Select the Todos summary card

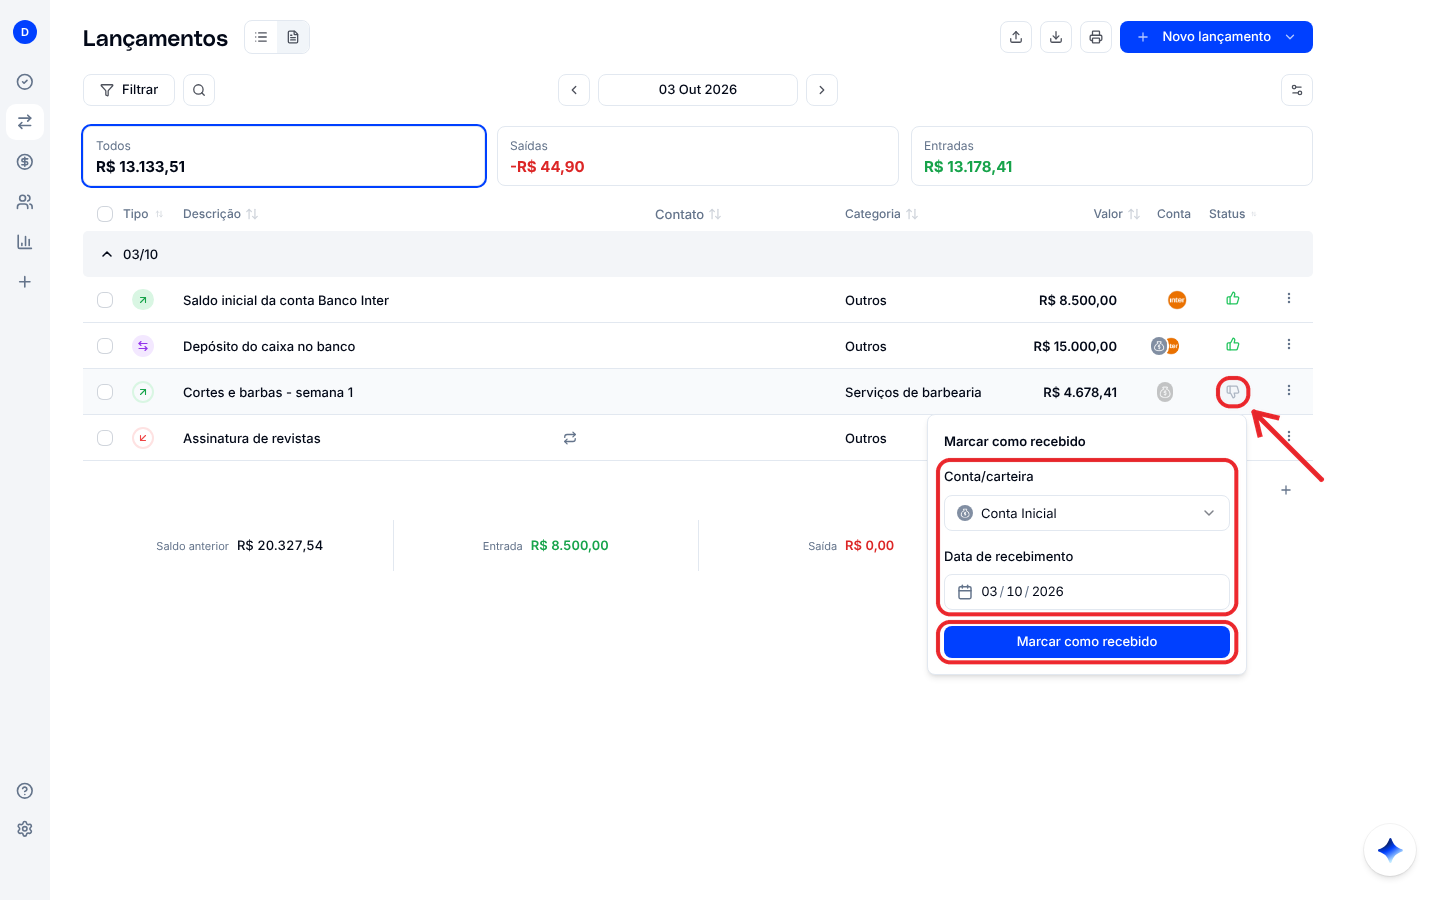point(284,156)
